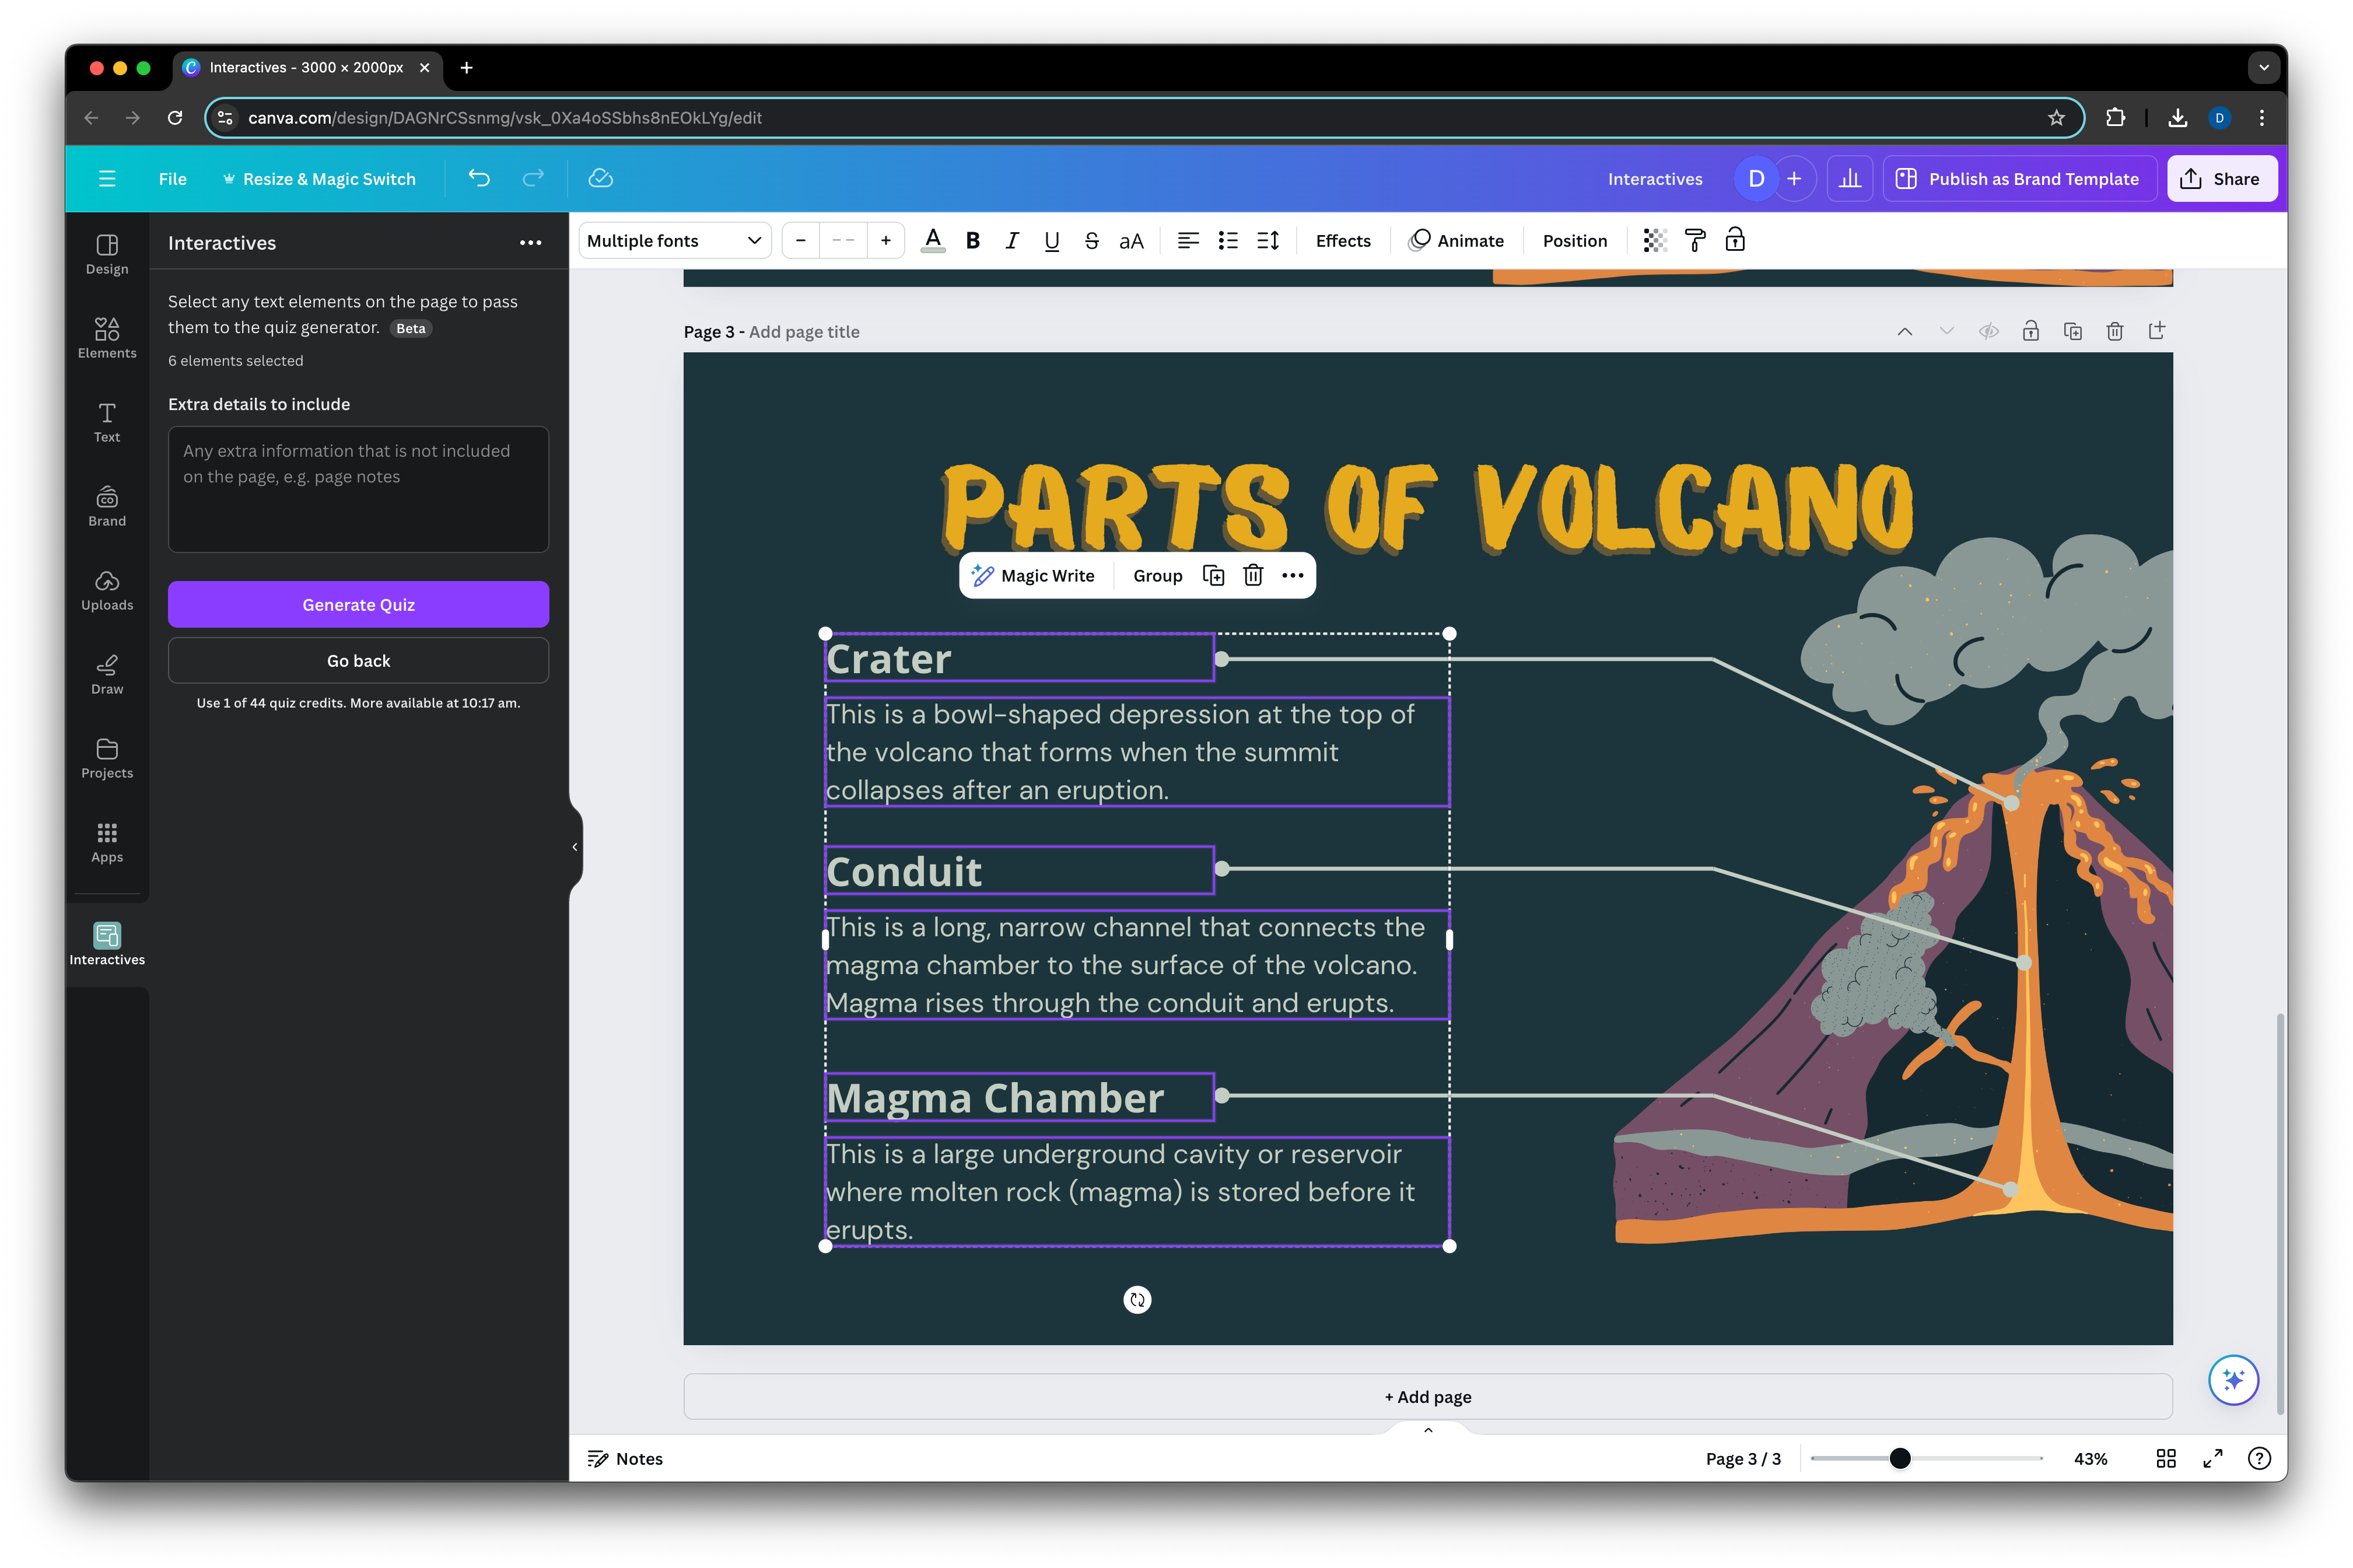Image resolution: width=2353 pixels, height=1568 pixels.
Task: Move page 3 up with chevron
Action: pyautogui.click(x=1904, y=331)
